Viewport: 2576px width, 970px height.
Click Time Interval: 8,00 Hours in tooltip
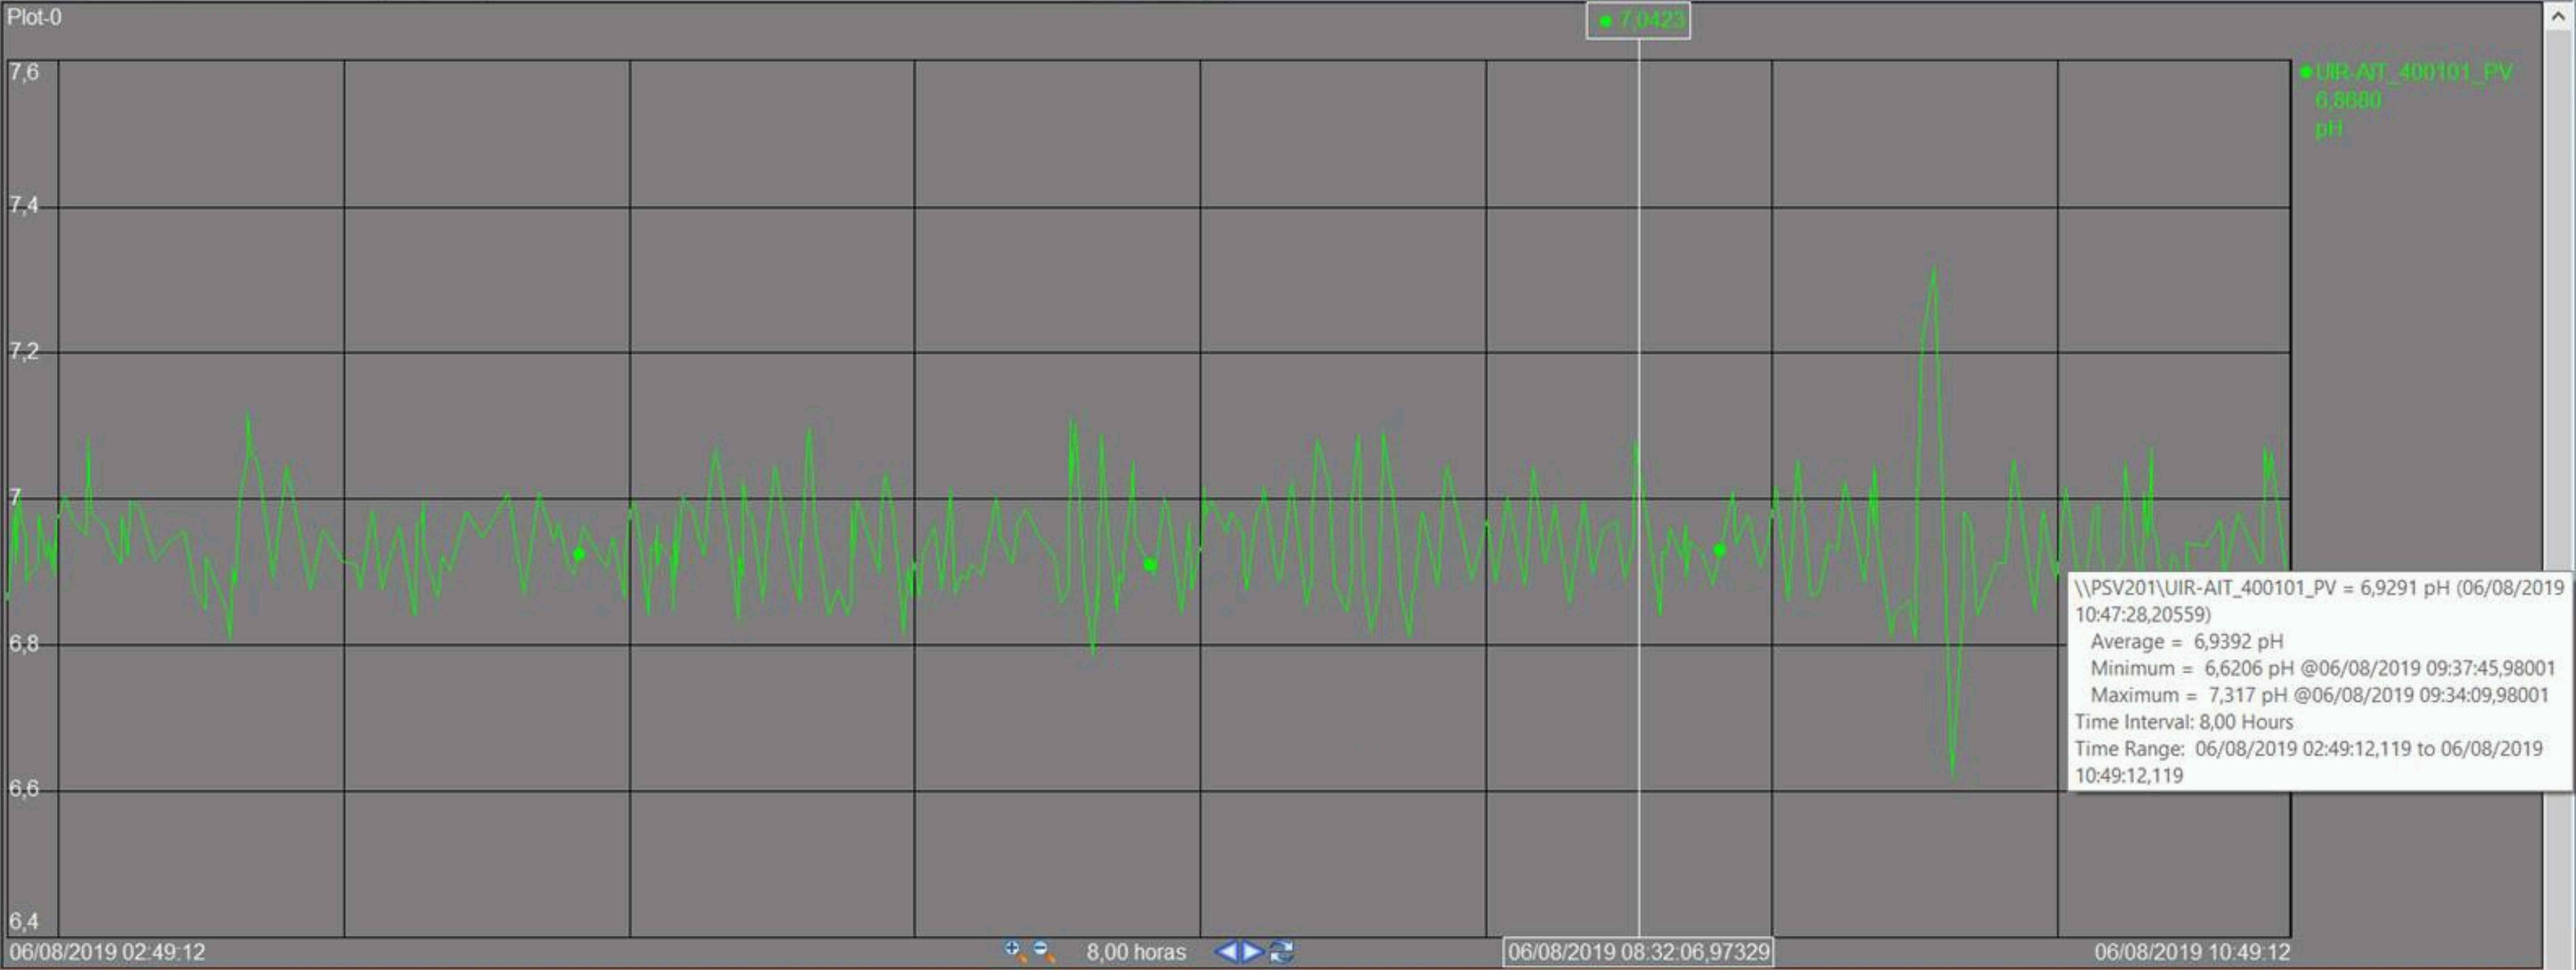click(x=2184, y=722)
